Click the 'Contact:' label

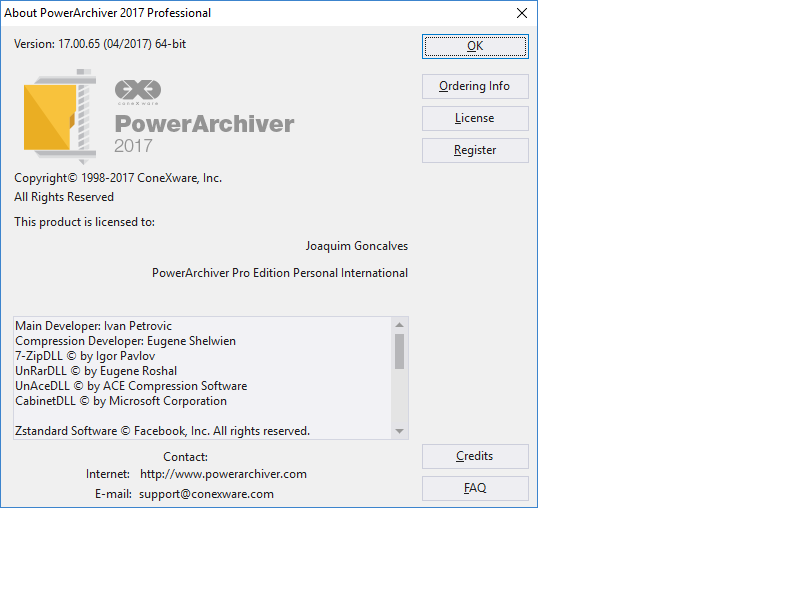(x=185, y=457)
